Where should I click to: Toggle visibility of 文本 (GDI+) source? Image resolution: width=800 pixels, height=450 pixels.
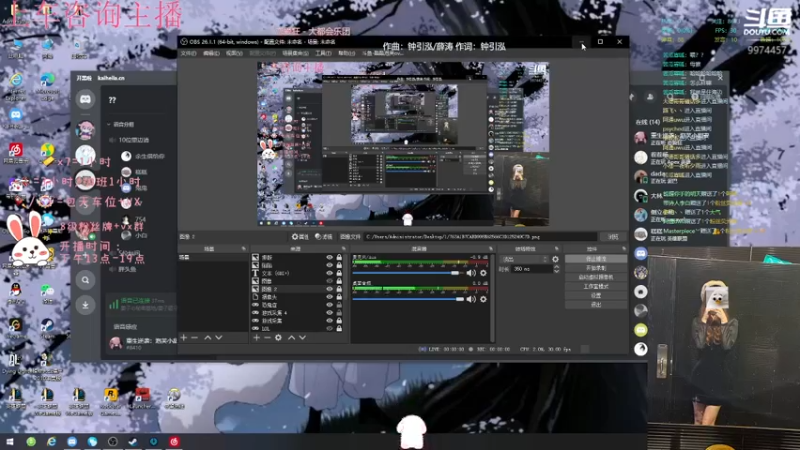(329, 273)
